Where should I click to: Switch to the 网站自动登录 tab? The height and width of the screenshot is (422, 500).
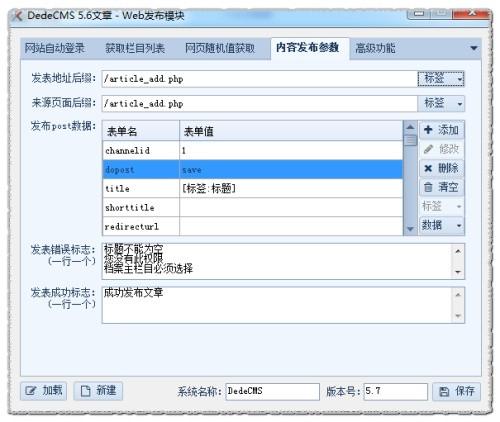tap(55, 48)
